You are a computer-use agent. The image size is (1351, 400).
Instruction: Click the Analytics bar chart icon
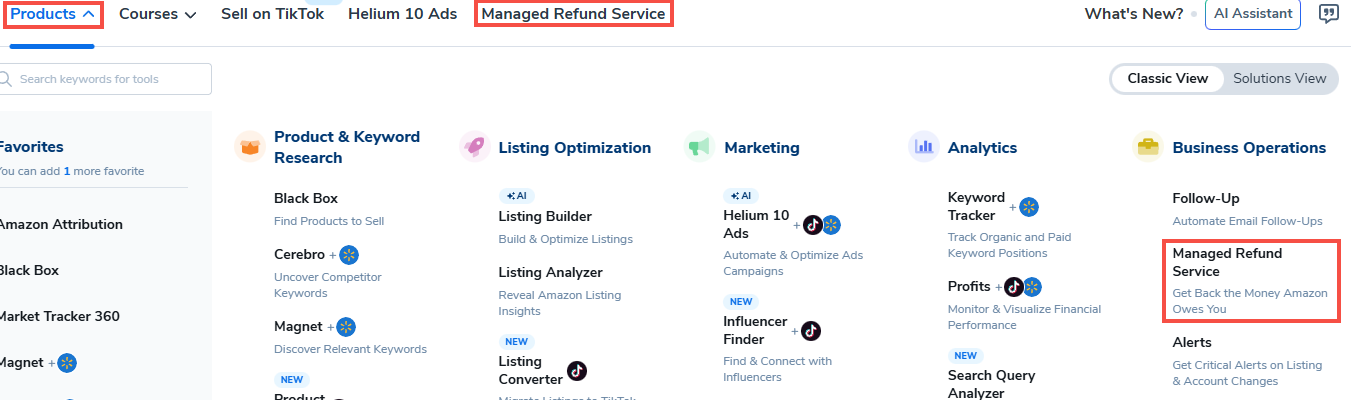[923, 147]
